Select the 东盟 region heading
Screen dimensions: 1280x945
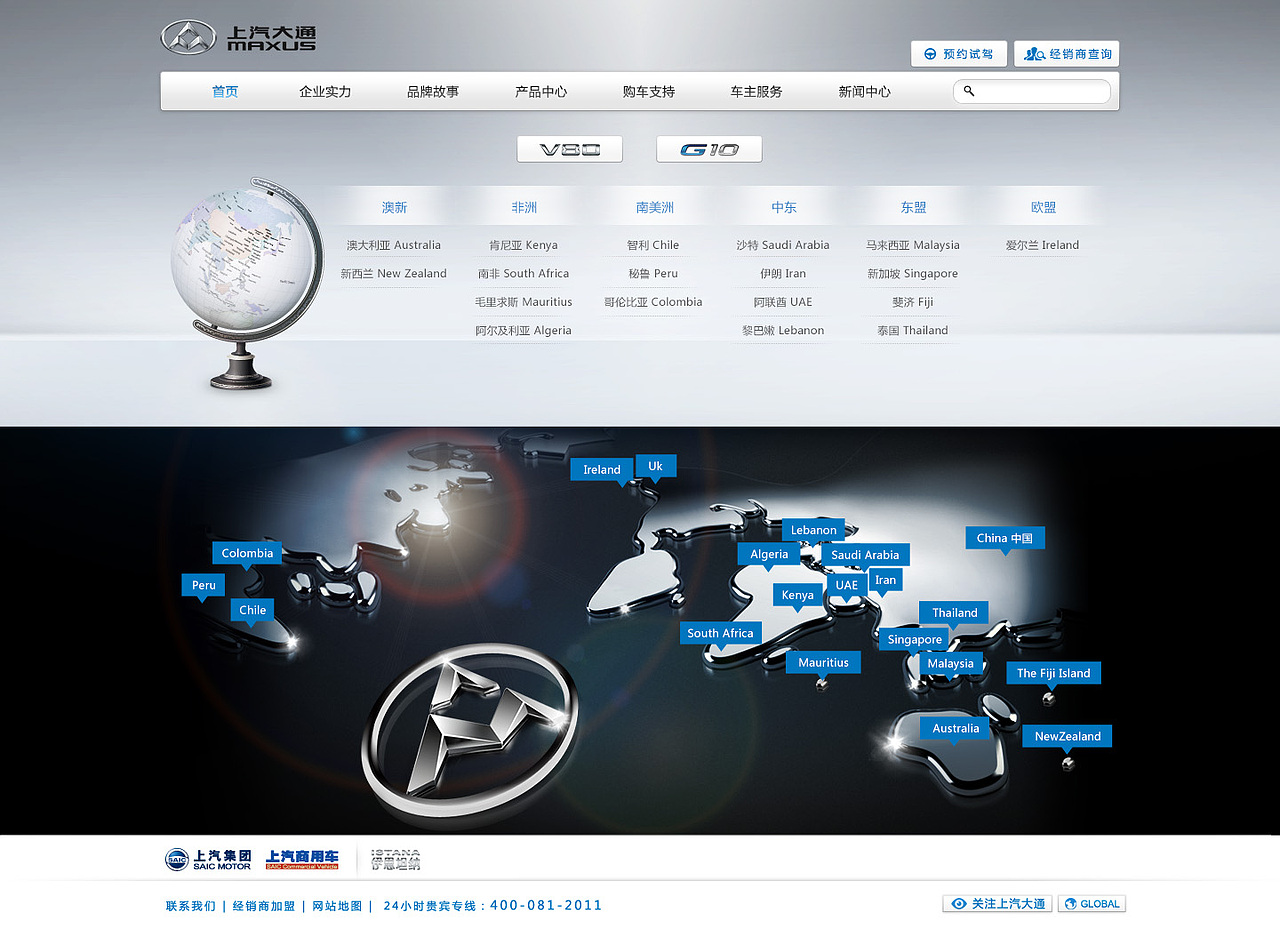point(913,208)
